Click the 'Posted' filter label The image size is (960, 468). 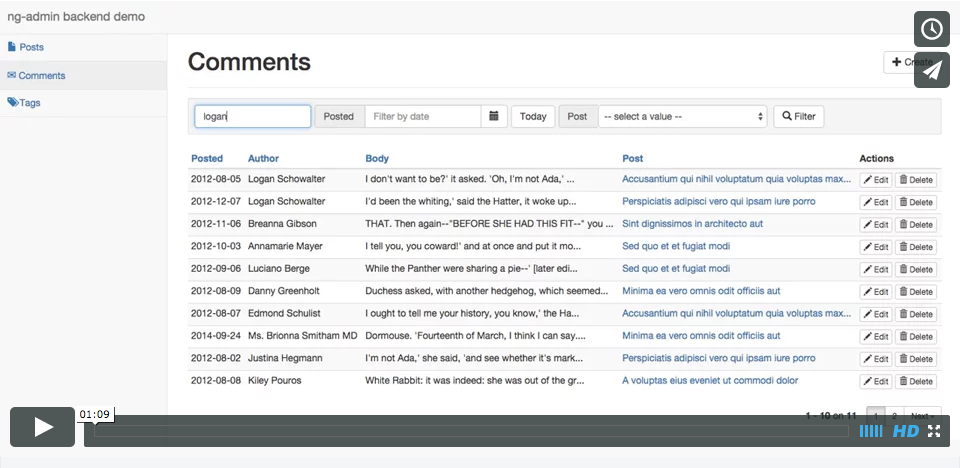(339, 116)
